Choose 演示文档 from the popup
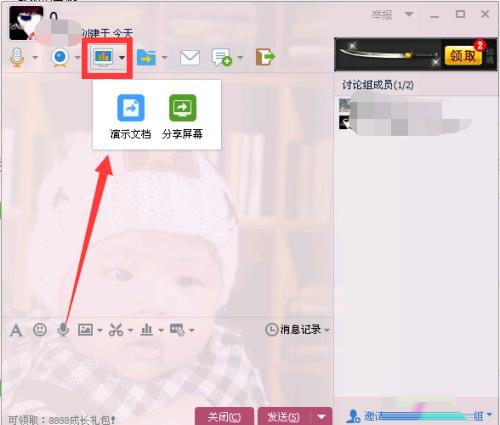The height and width of the screenshot is (425, 500). click(x=131, y=117)
